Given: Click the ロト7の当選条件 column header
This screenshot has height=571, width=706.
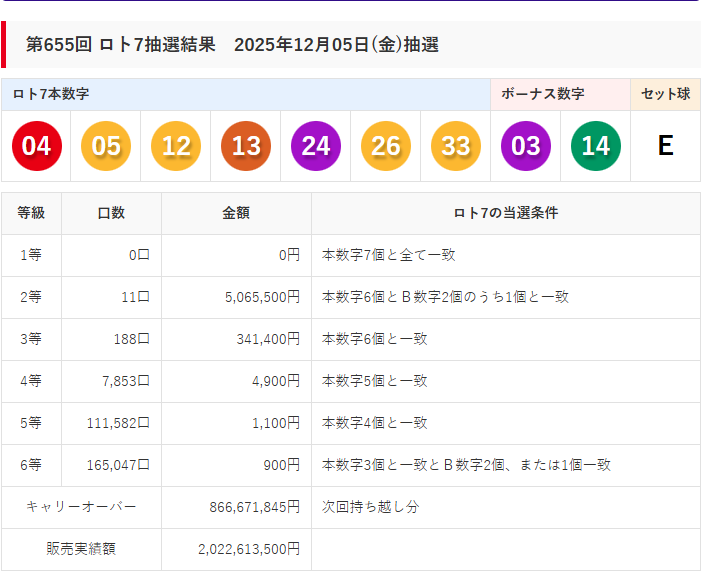Looking at the screenshot, I should coord(505,213).
